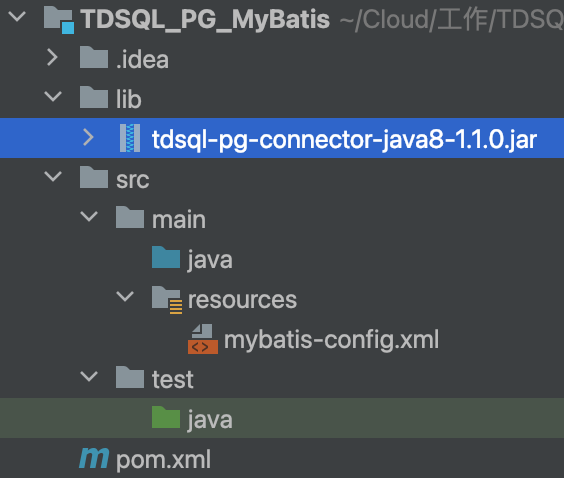
Task: Collapse the src folder
Action: (x=53, y=177)
